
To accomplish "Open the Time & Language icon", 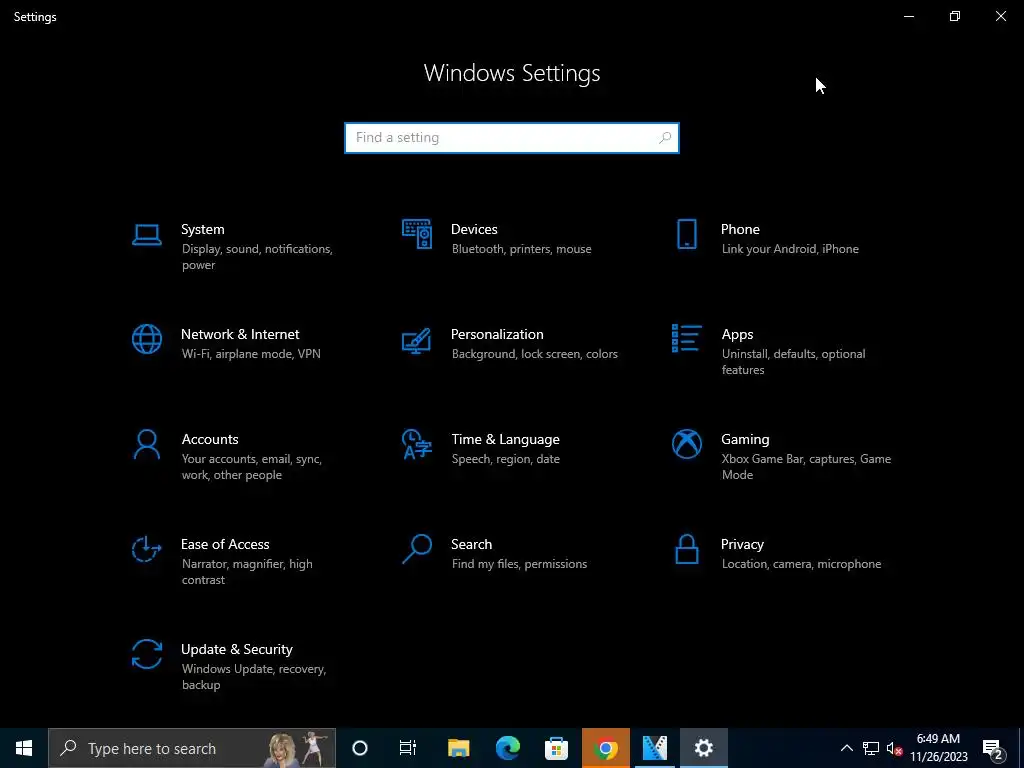I will point(417,444).
